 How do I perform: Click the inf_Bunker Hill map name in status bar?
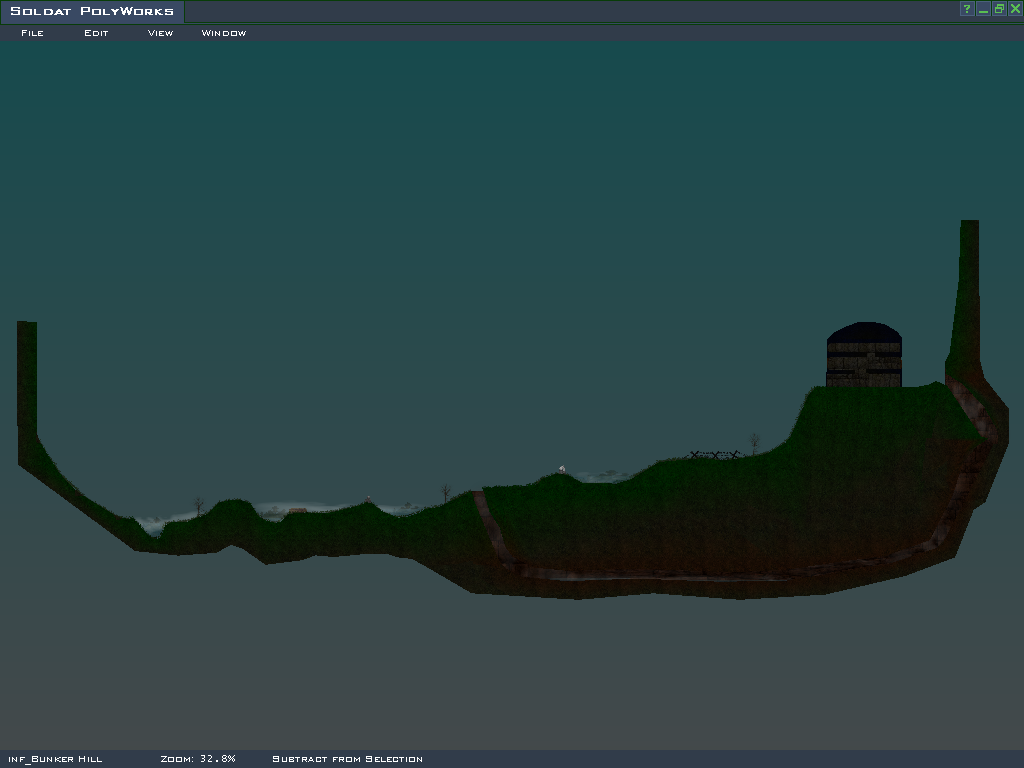[55, 759]
